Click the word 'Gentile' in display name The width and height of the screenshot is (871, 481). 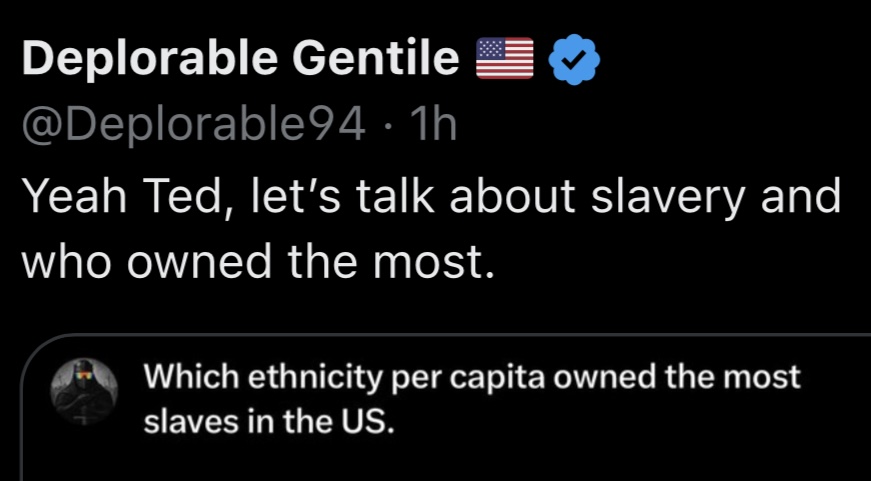click(x=376, y=58)
